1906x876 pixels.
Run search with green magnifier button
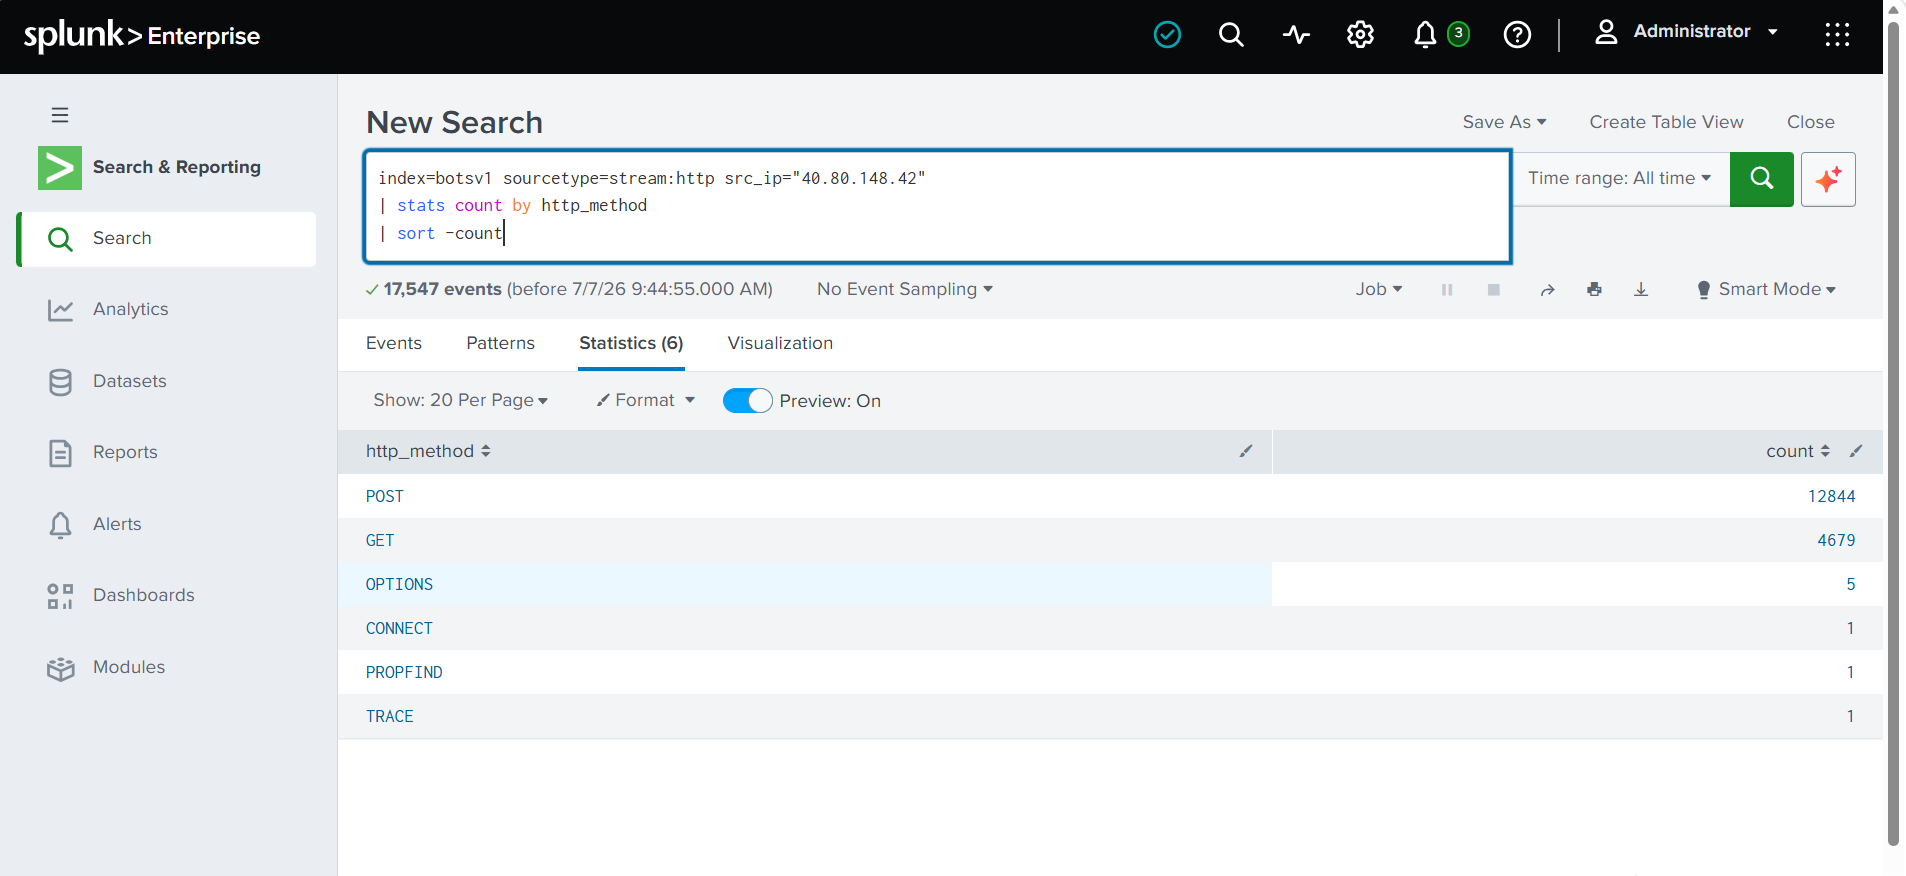[x=1761, y=179]
